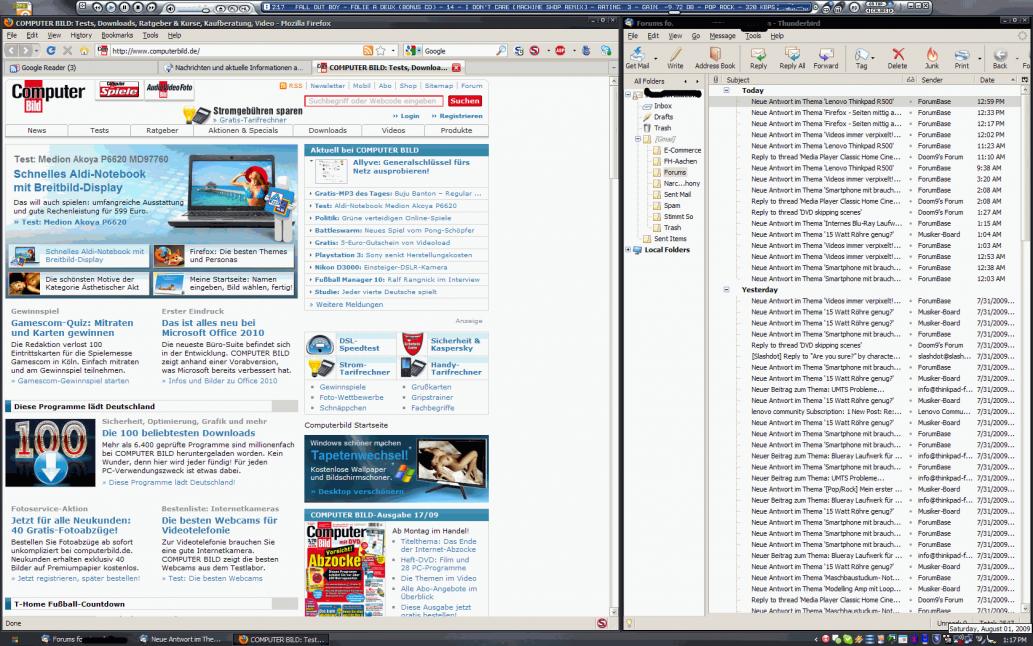Open the Thunderbird Go menu
Image resolution: width=1033 pixels, height=646 pixels.
695,36
